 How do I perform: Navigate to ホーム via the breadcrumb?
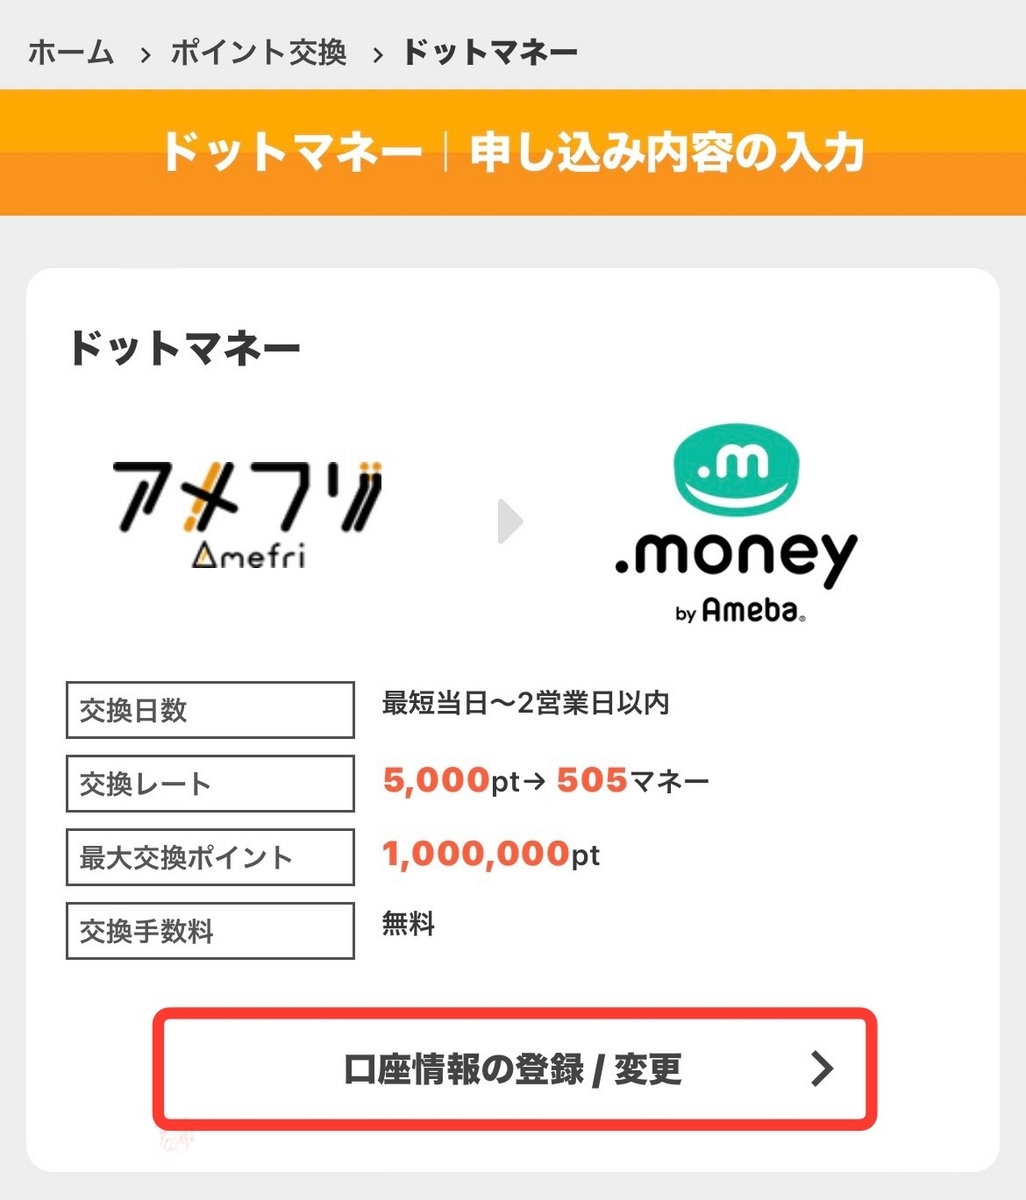coord(71,55)
